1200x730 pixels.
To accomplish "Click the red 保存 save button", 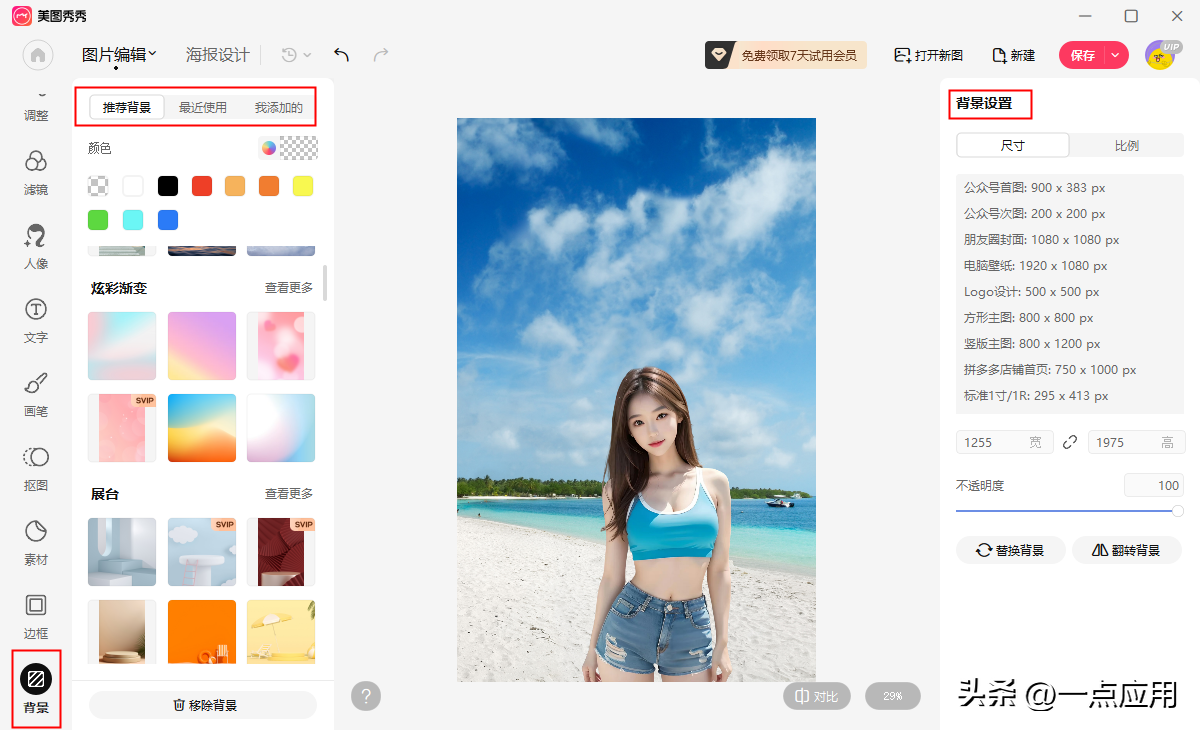I will [x=1083, y=55].
